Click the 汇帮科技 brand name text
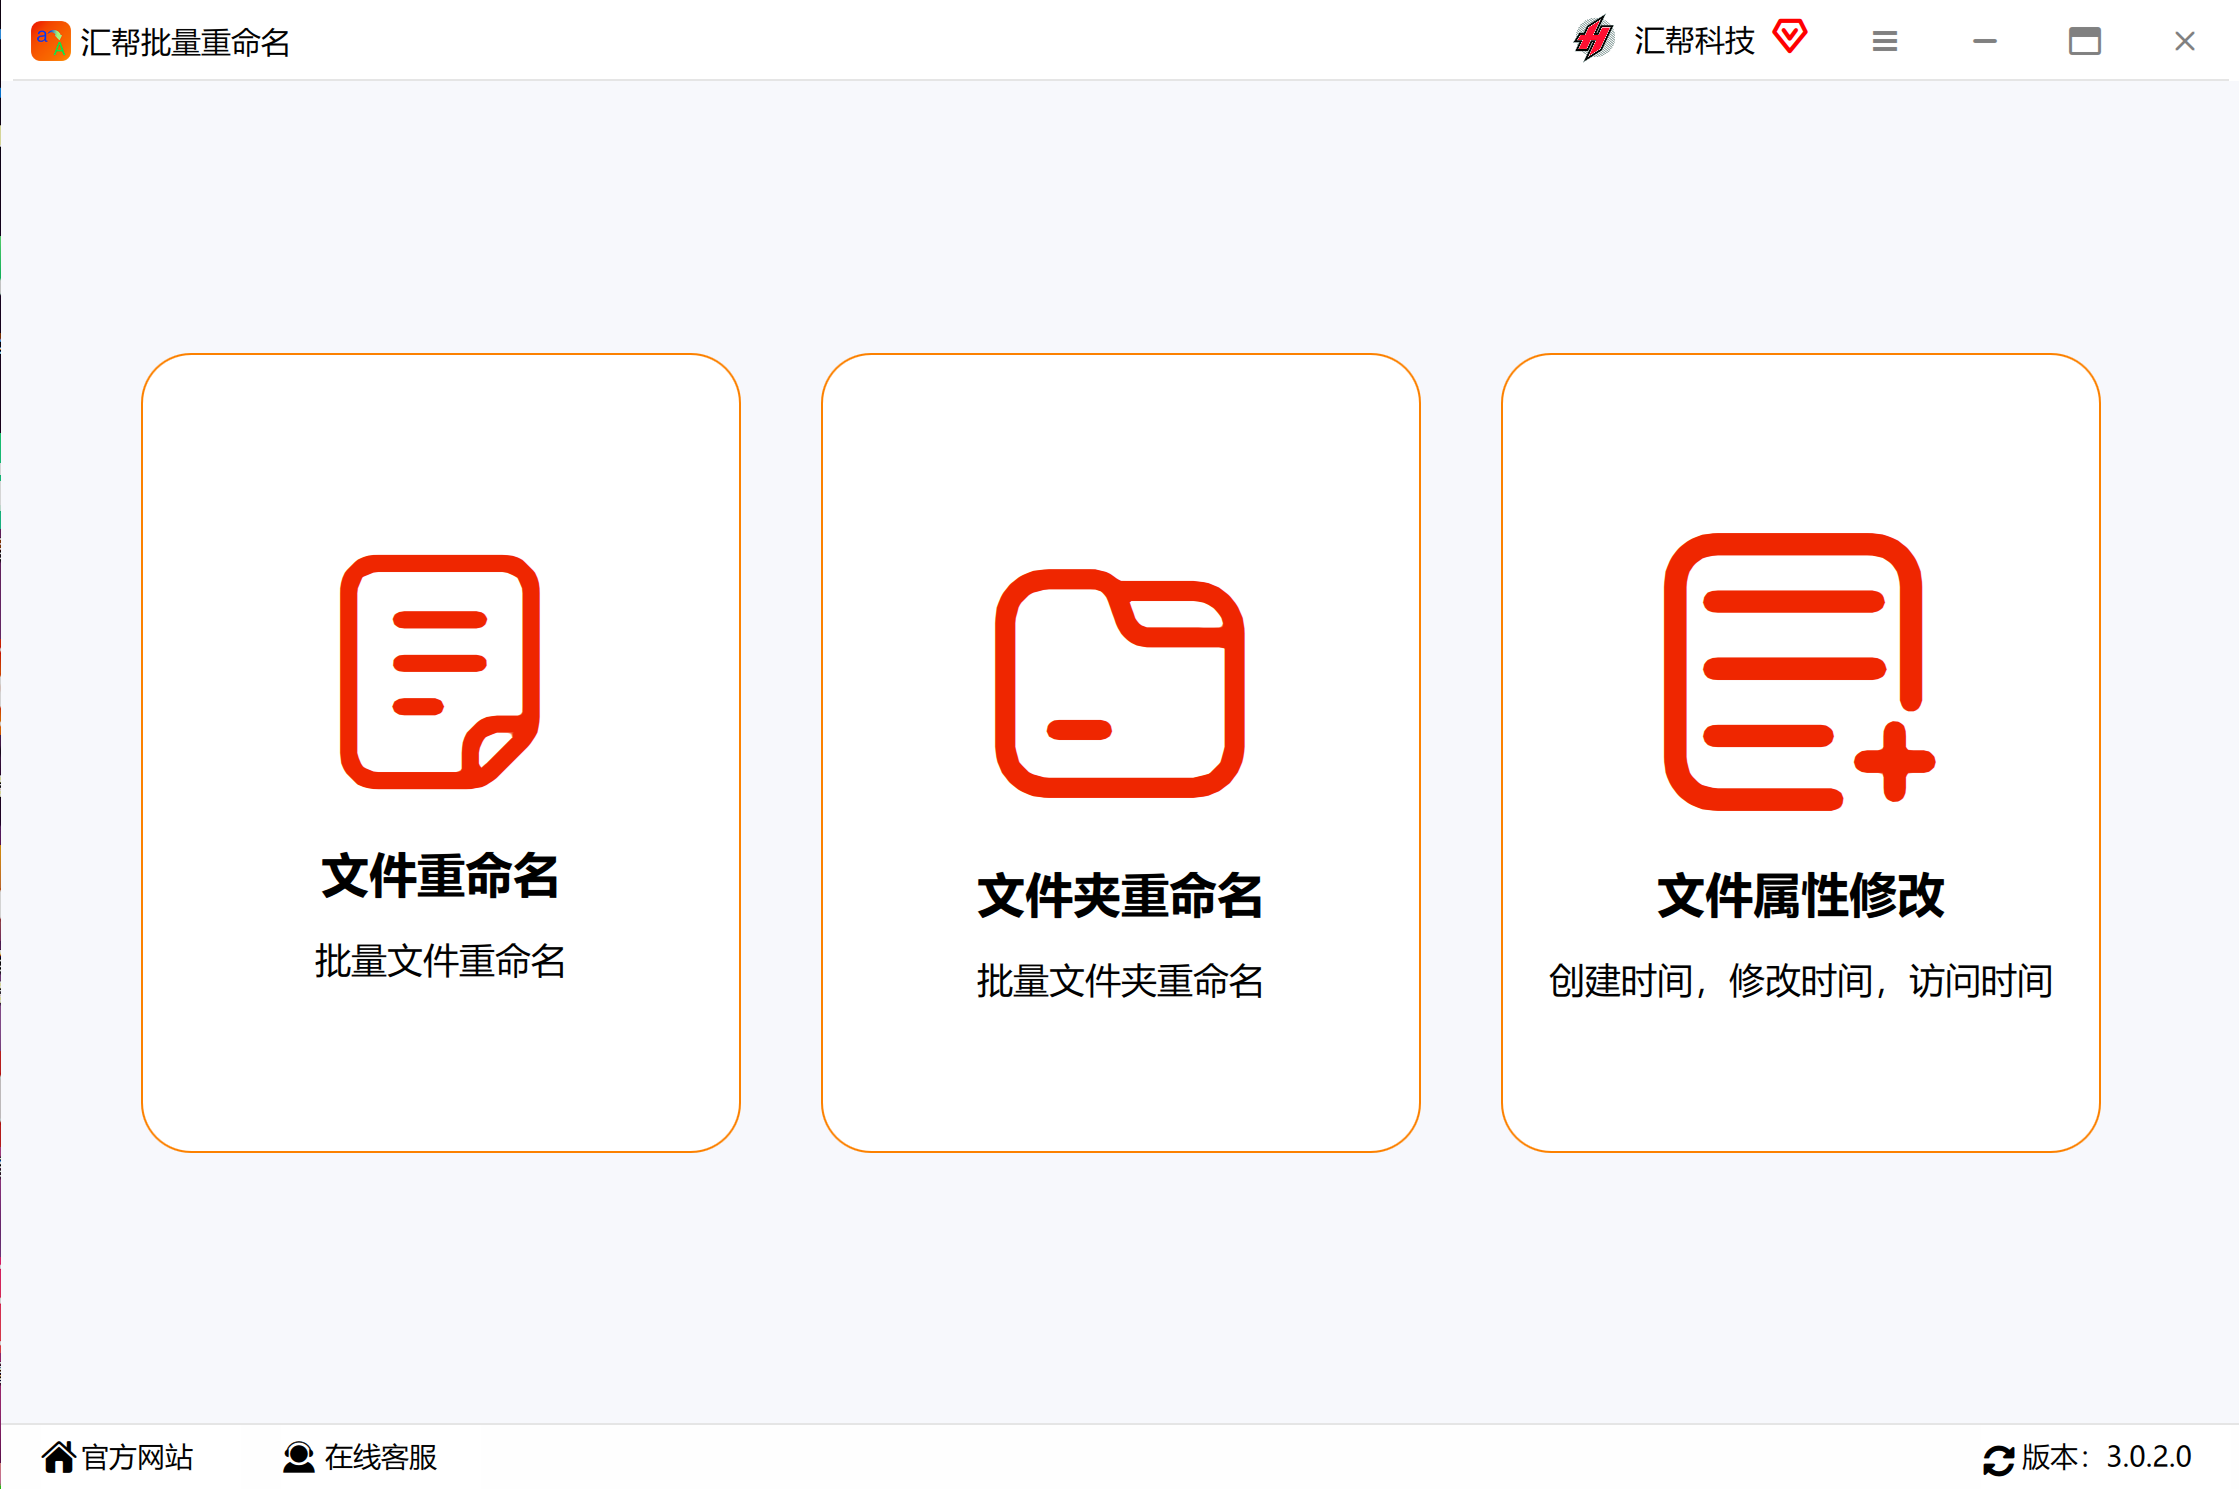This screenshot has width=2239, height=1489. (x=1694, y=41)
